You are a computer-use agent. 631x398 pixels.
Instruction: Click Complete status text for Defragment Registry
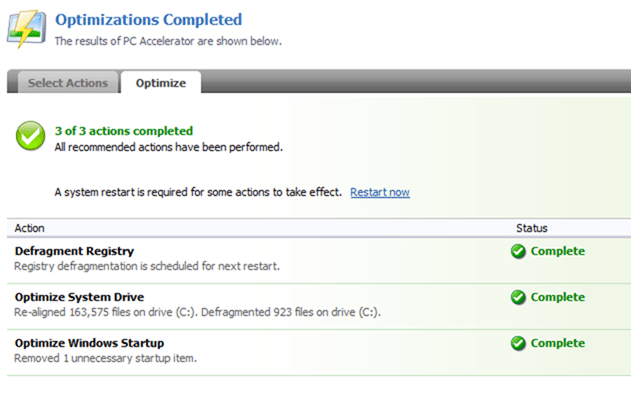pyautogui.click(x=558, y=251)
